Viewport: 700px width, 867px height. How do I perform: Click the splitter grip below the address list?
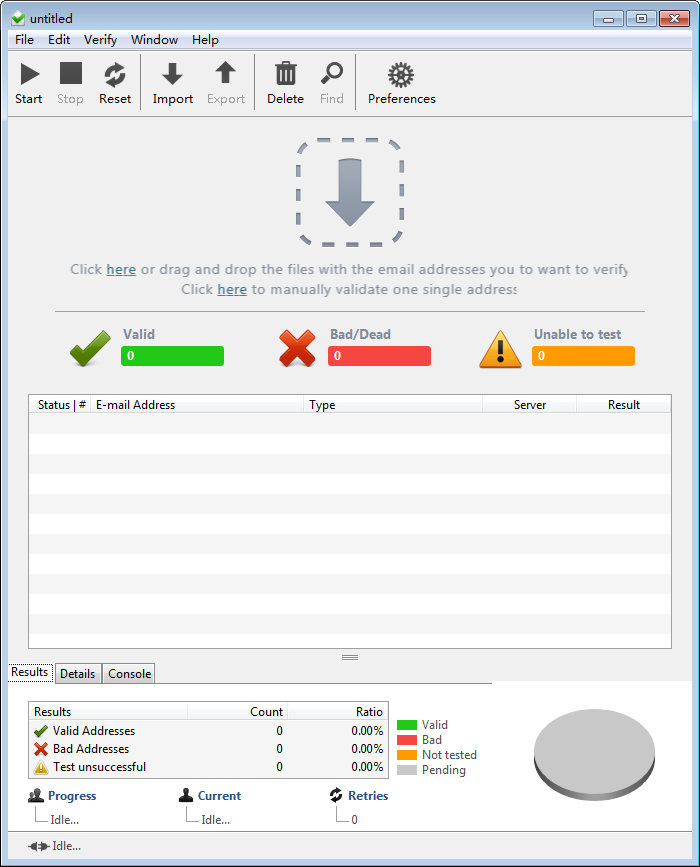point(350,657)
